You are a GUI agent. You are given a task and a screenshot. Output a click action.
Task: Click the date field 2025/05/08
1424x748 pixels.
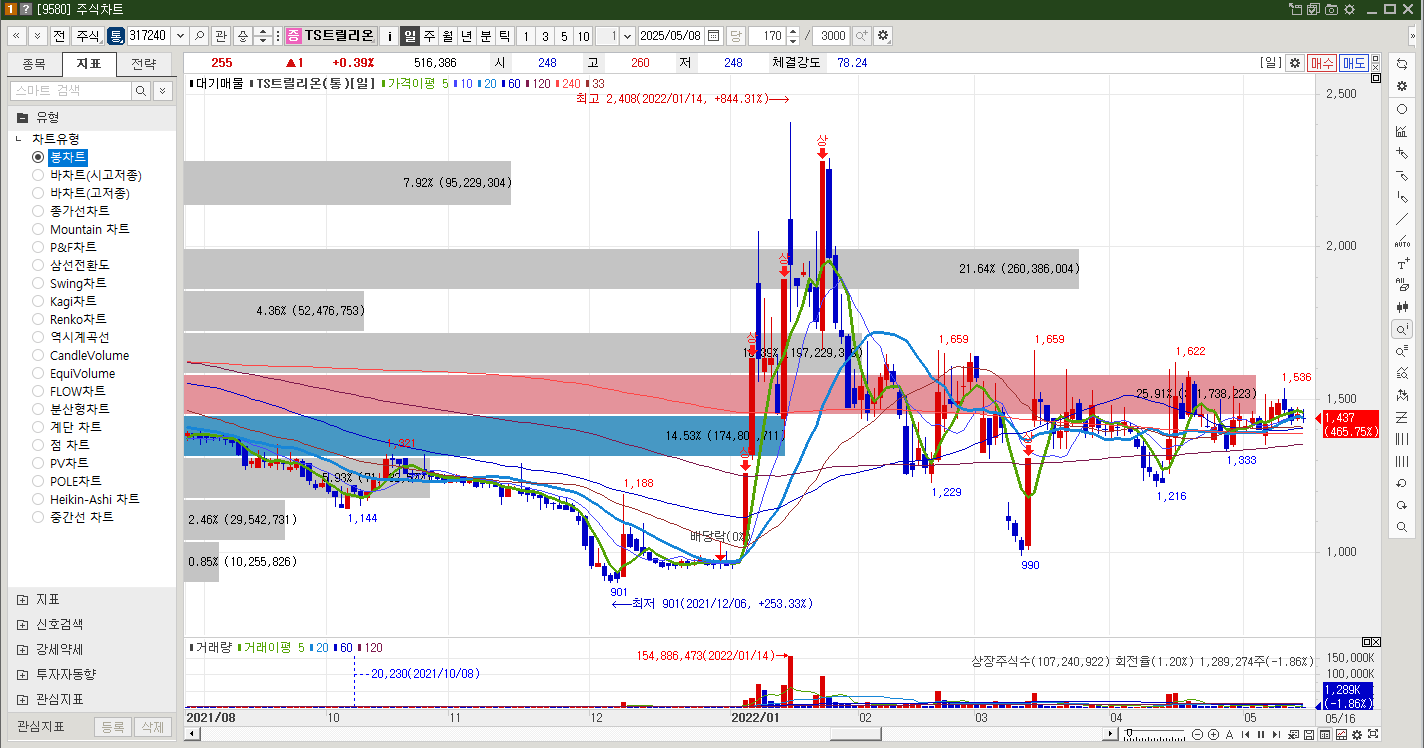coord(671,35)
